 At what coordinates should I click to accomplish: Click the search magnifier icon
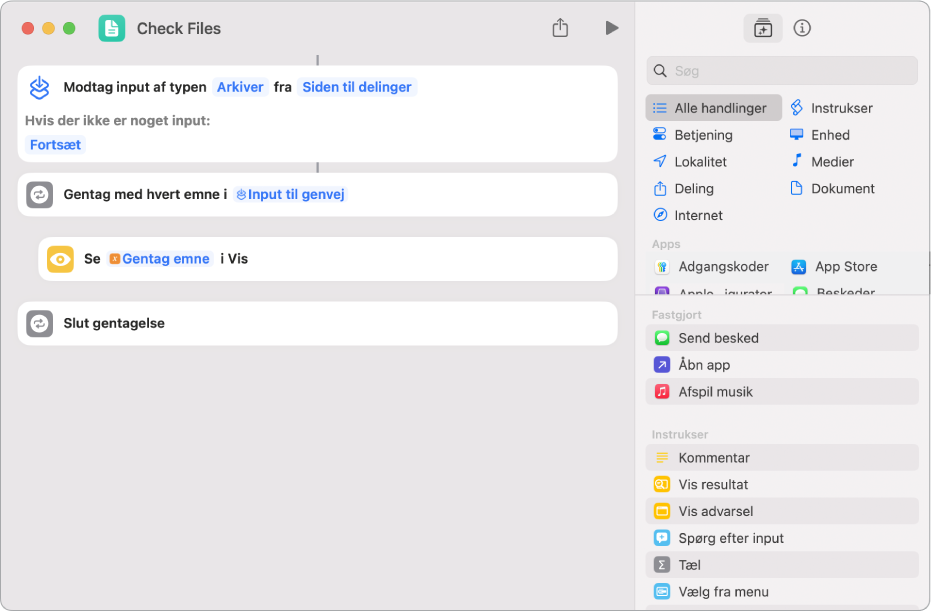click(660, 71)
